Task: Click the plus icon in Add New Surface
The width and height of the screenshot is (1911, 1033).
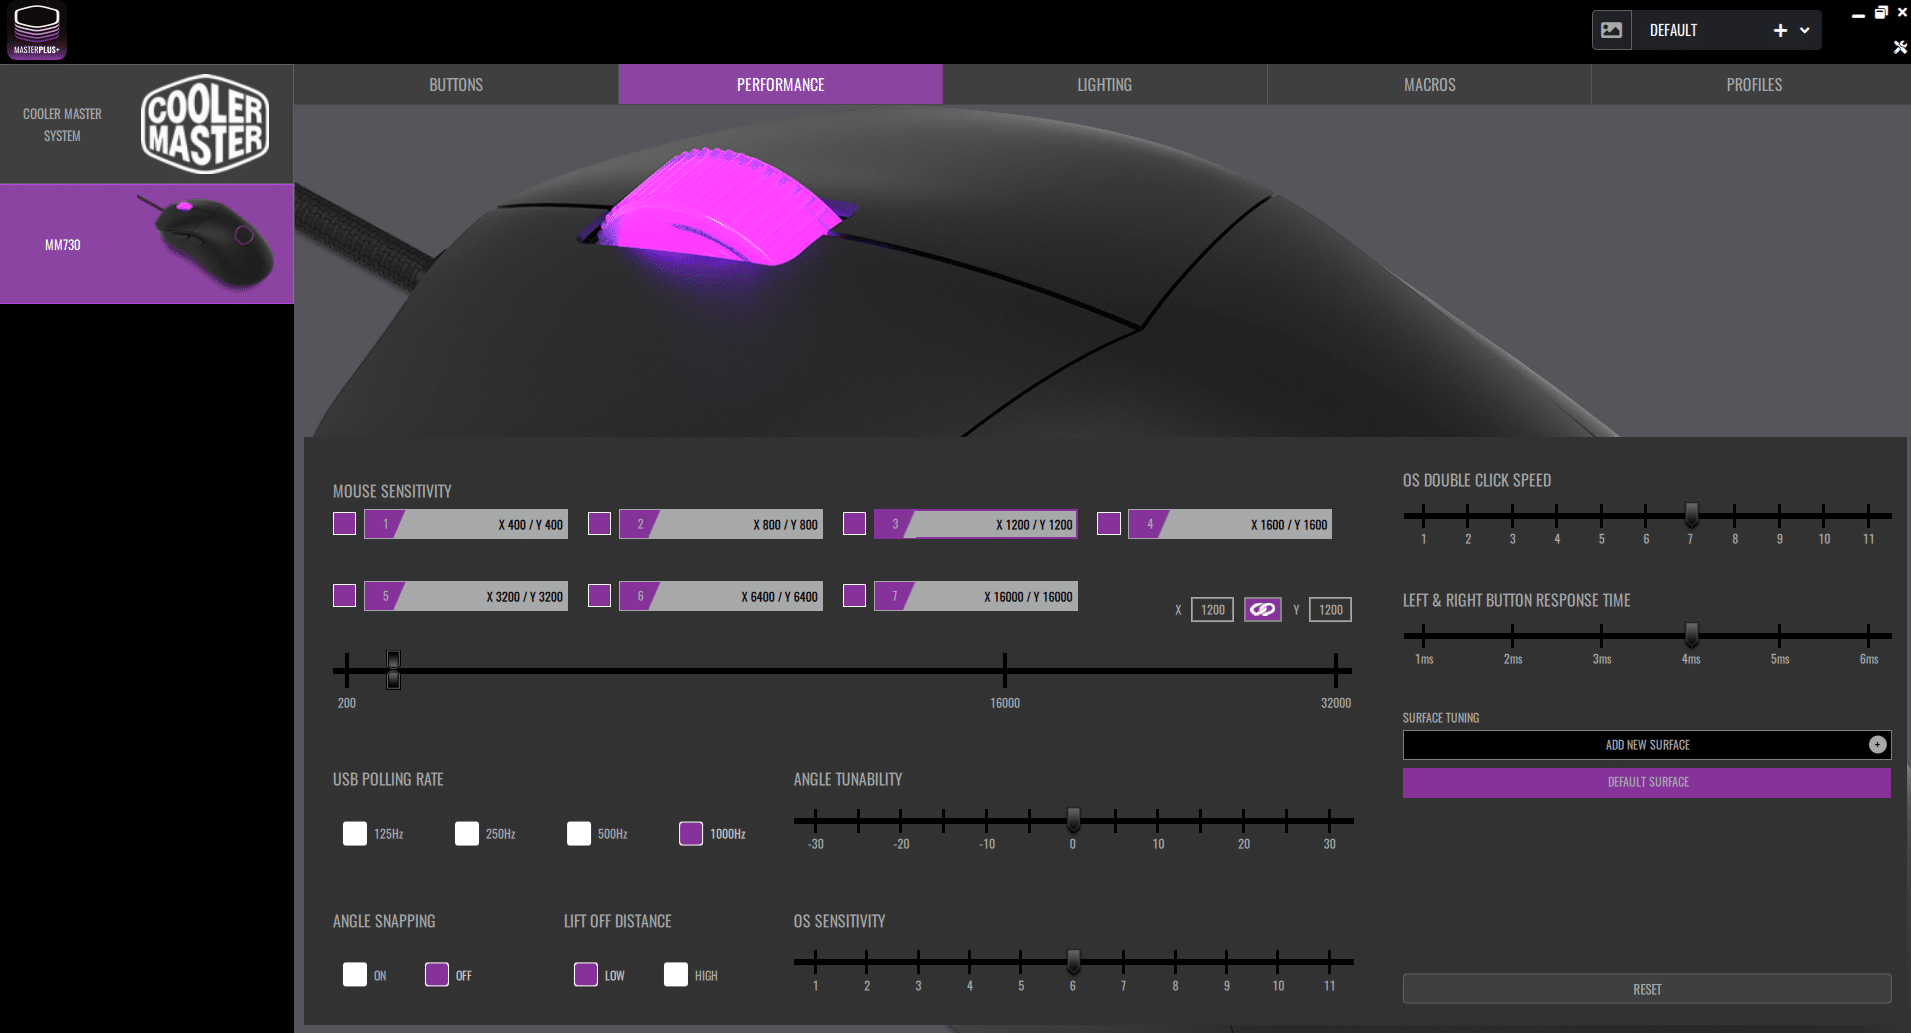Action: click(x=1877, y=744)
